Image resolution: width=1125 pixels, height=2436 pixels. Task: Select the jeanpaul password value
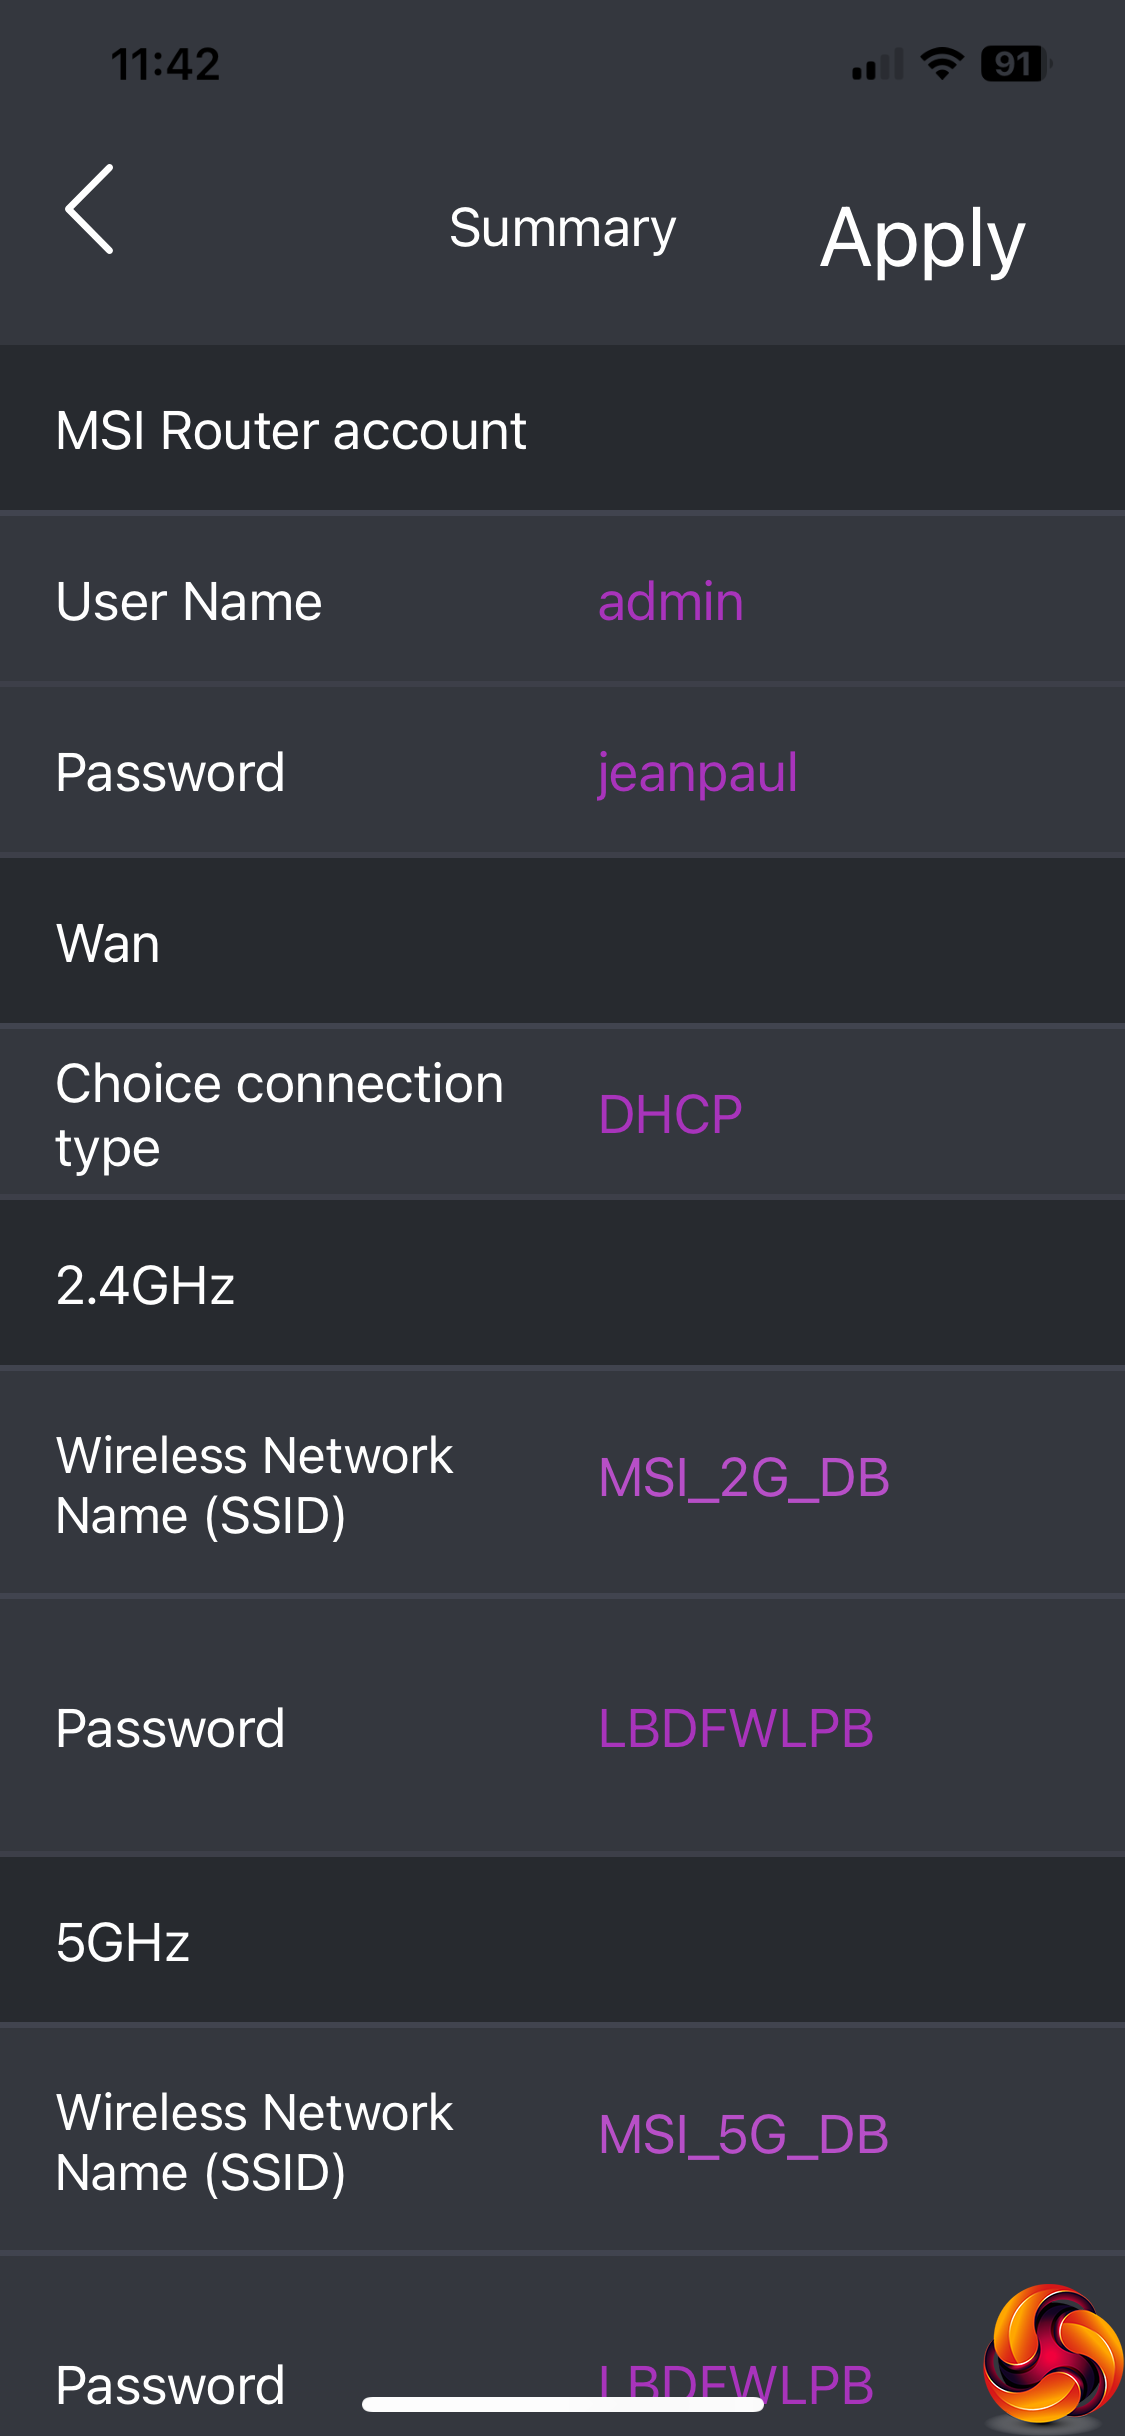click(x=697, y=773)
